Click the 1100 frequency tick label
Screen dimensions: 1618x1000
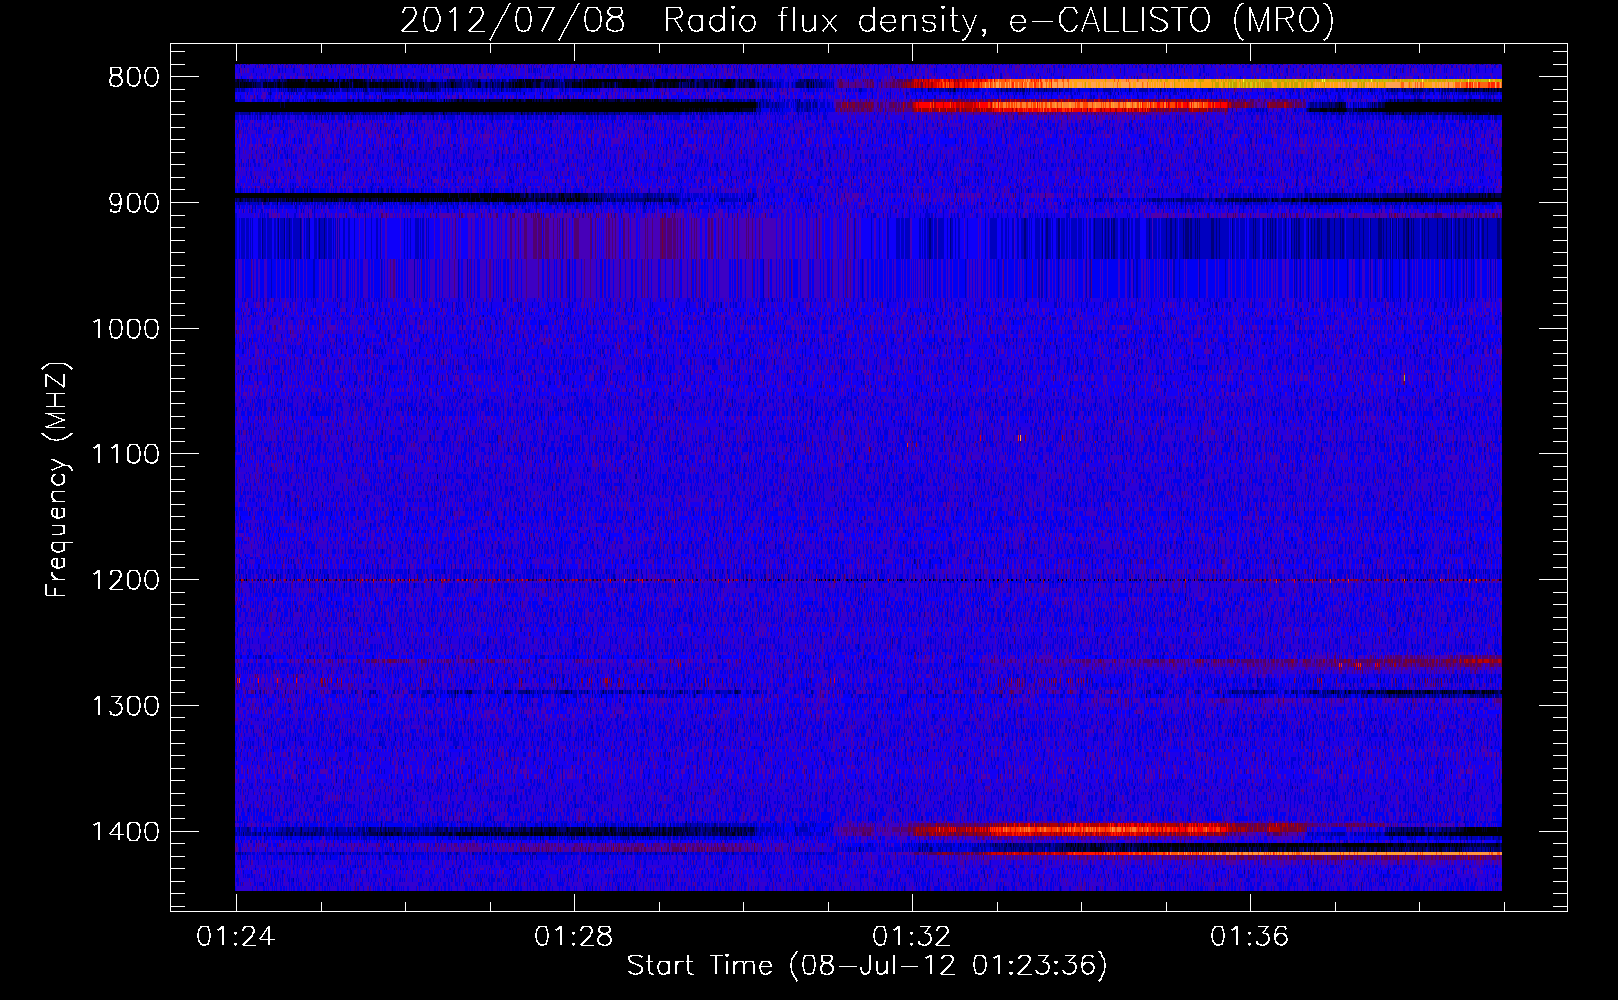pos(125,455)
